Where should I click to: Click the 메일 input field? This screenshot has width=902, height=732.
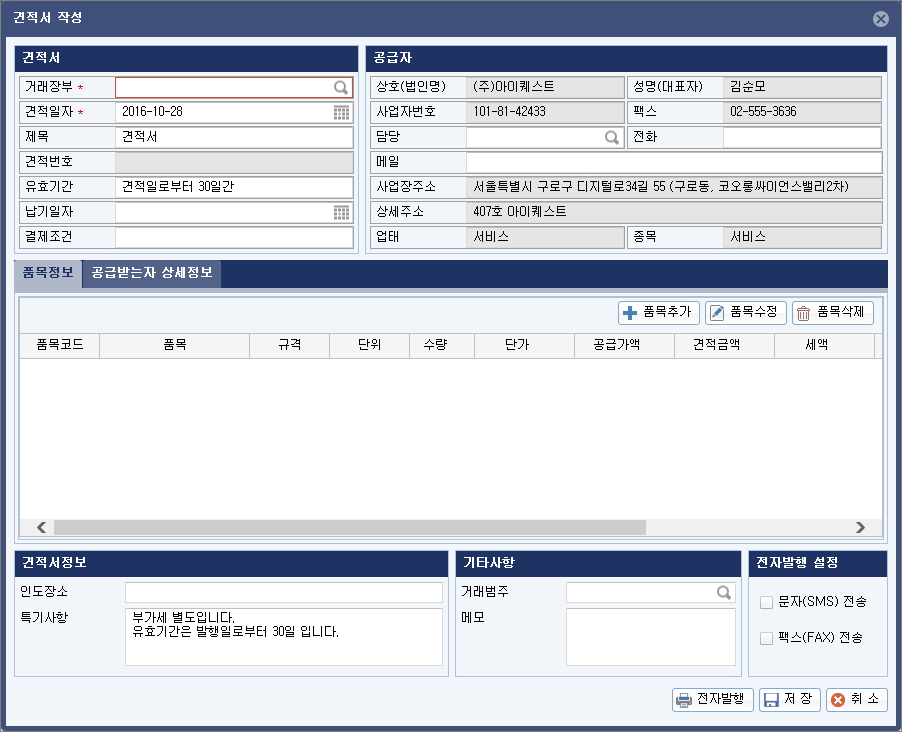pyautogui.click(x=674, y=162)
